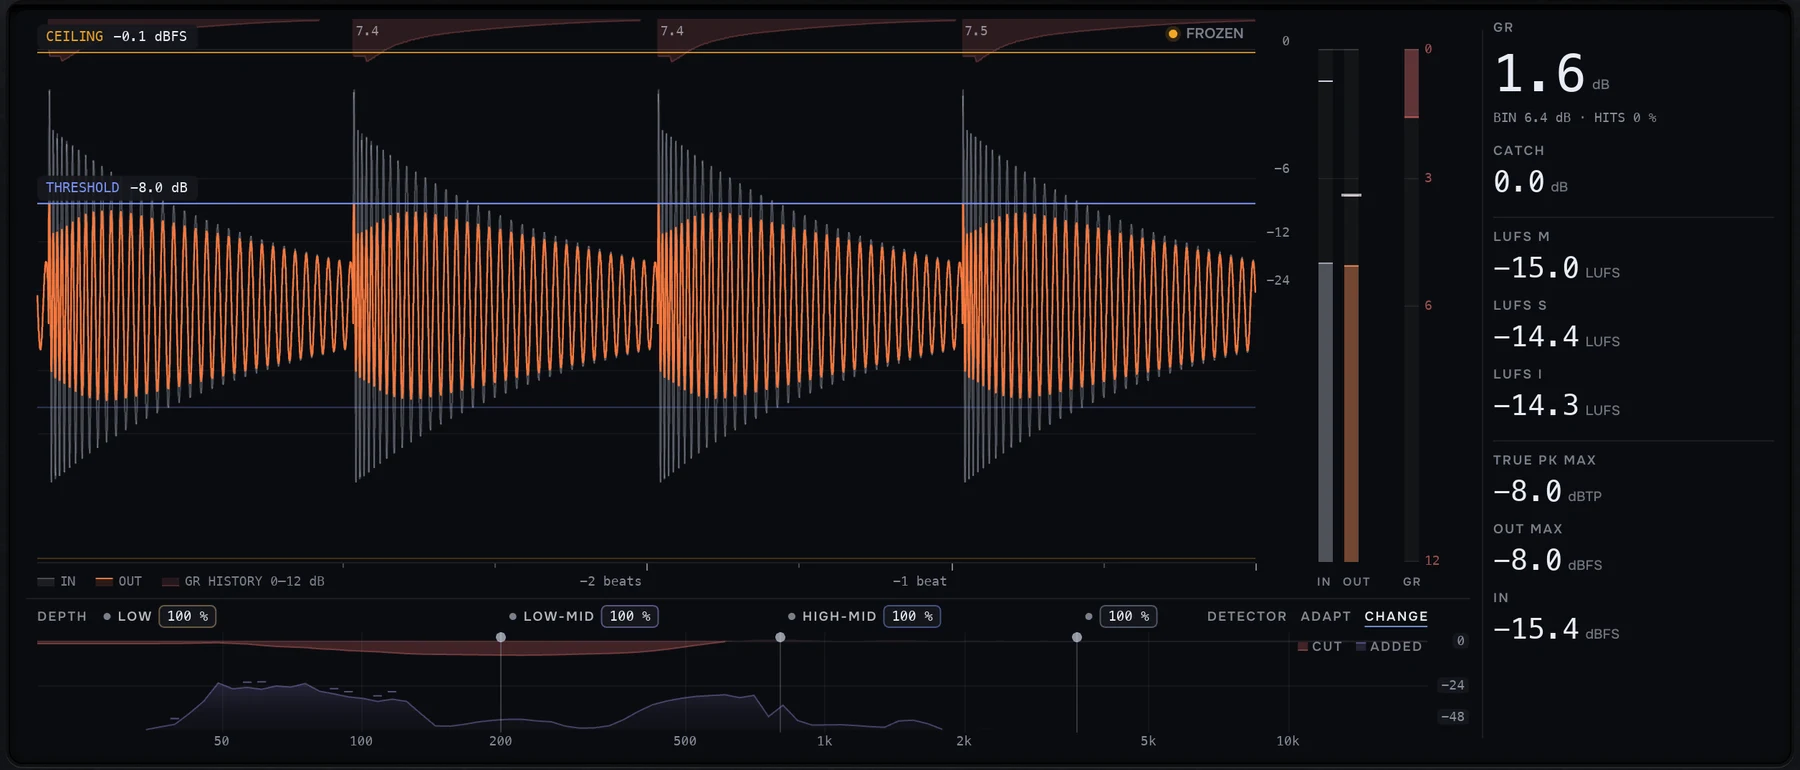Screen dimensions: 1800x770
Task: Click the 7.5 gain reduction peak label
Action: click(976, 32)
